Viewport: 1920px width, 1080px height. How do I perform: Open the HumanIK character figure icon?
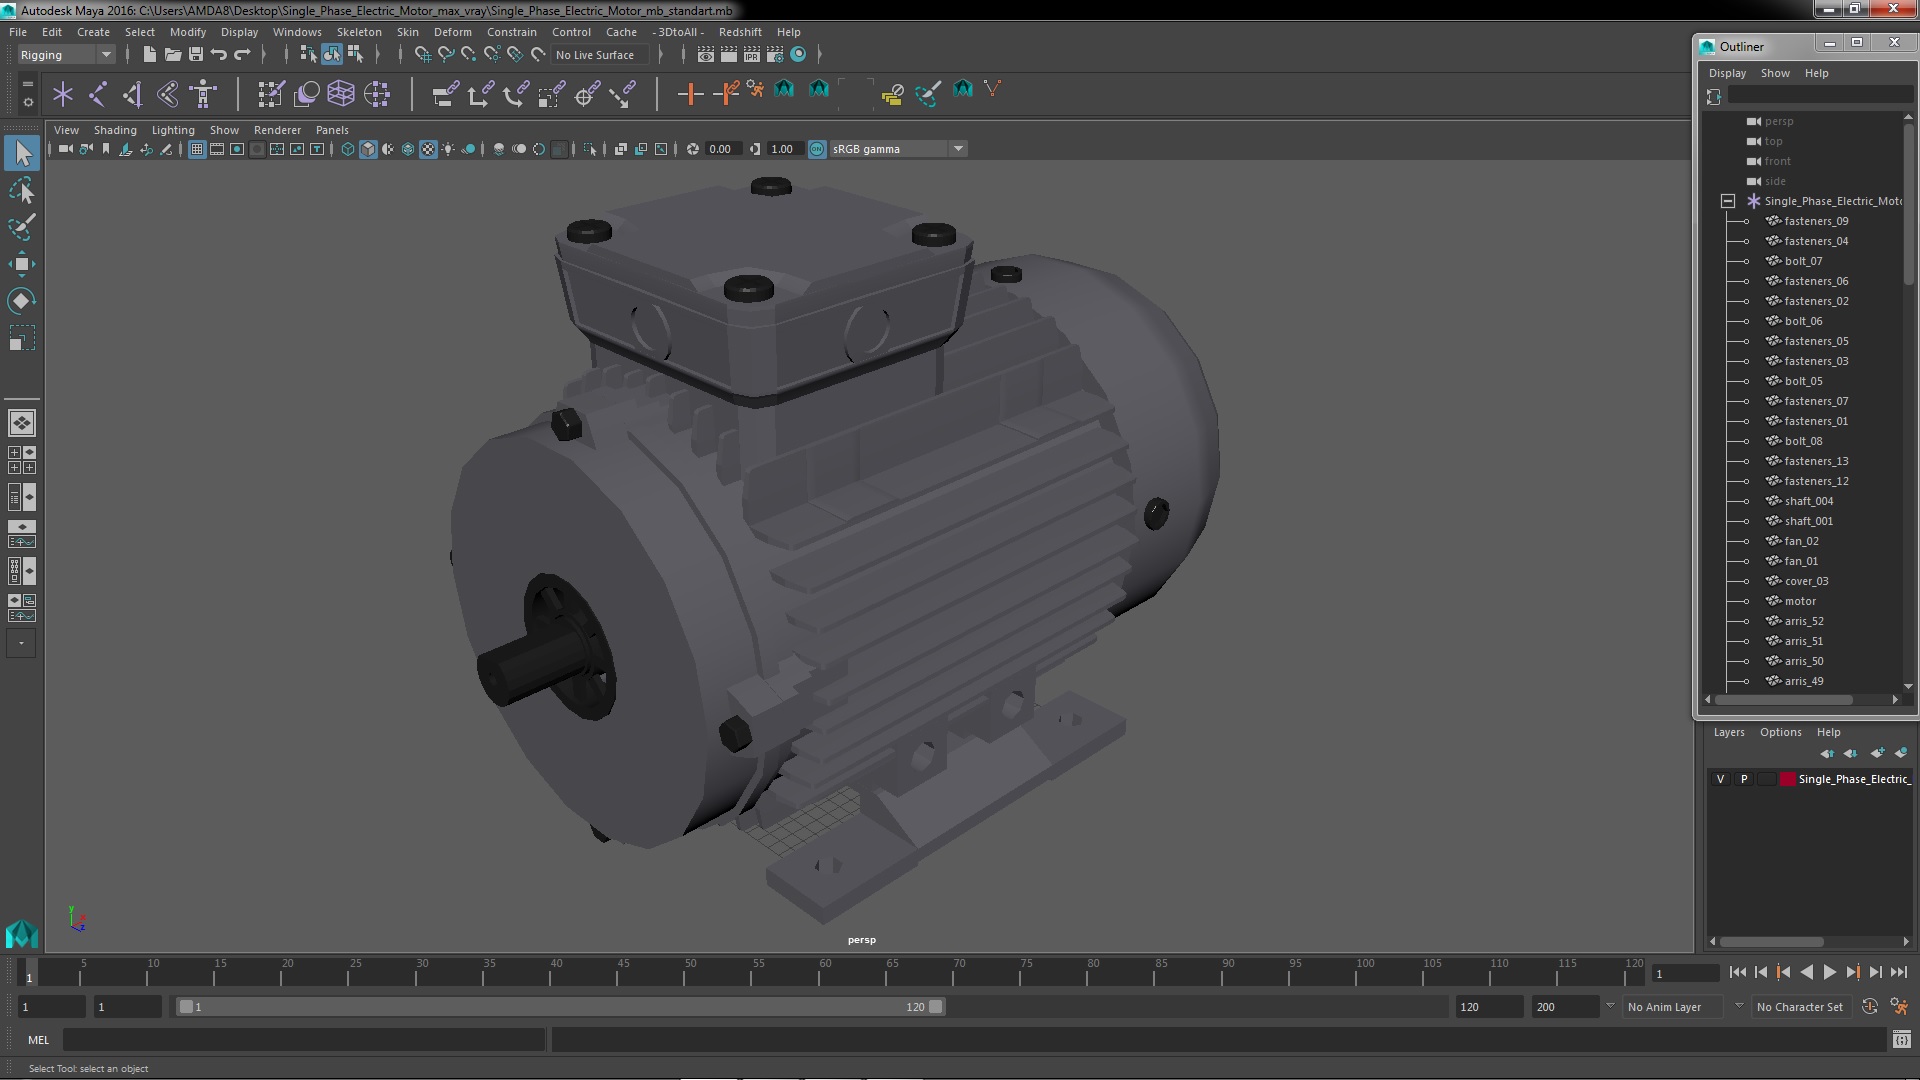[203, 94]
